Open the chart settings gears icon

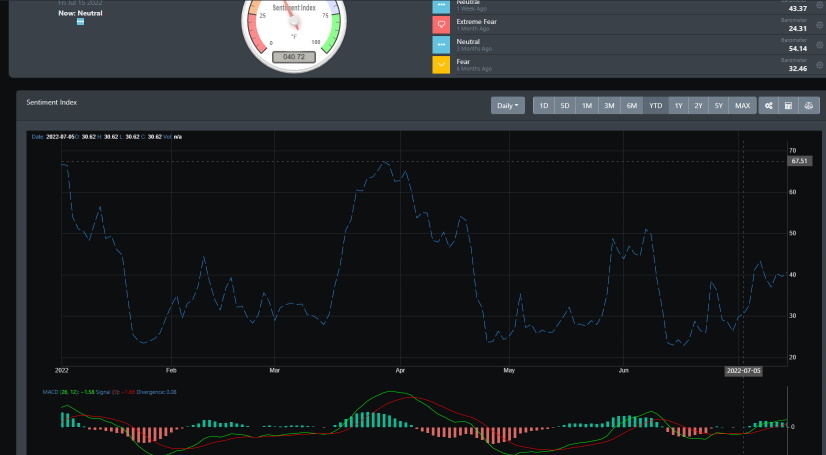[769, 105]
